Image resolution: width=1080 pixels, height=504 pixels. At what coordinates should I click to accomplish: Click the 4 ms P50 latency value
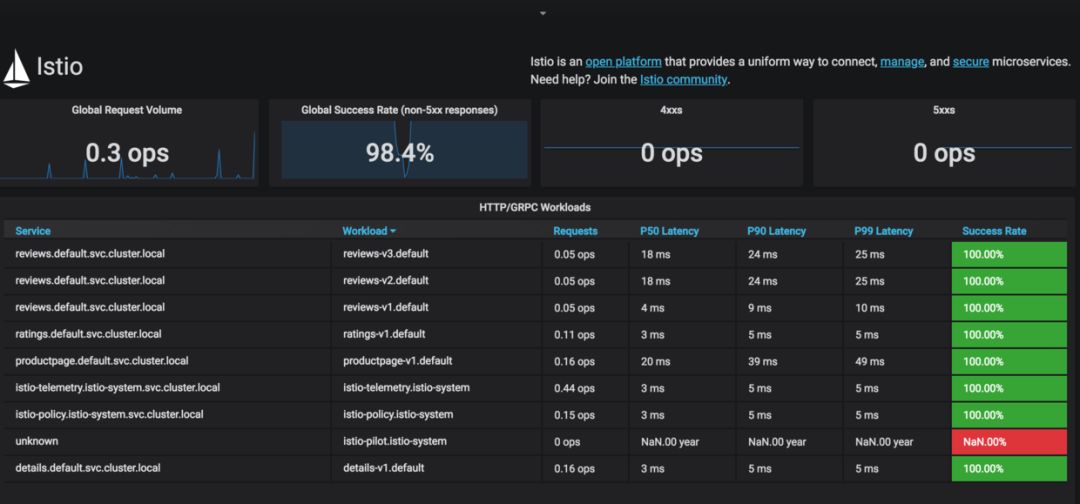click(652, 308)
